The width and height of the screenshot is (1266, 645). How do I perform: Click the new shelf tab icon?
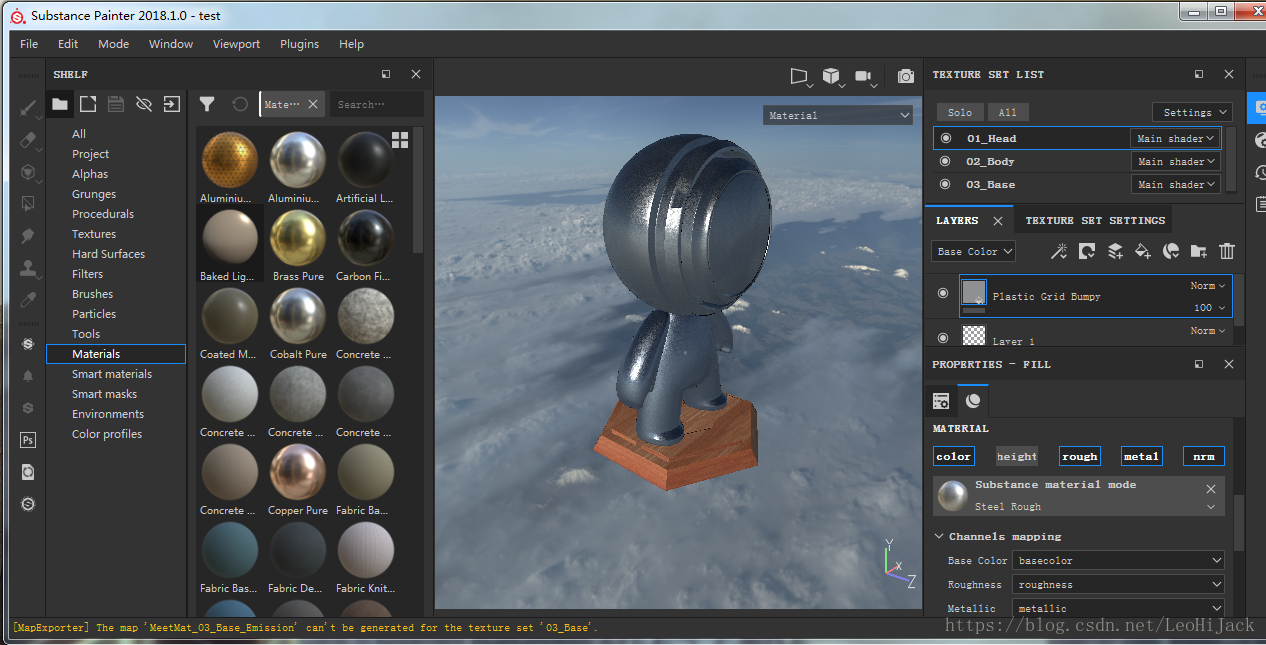[88, 104]
